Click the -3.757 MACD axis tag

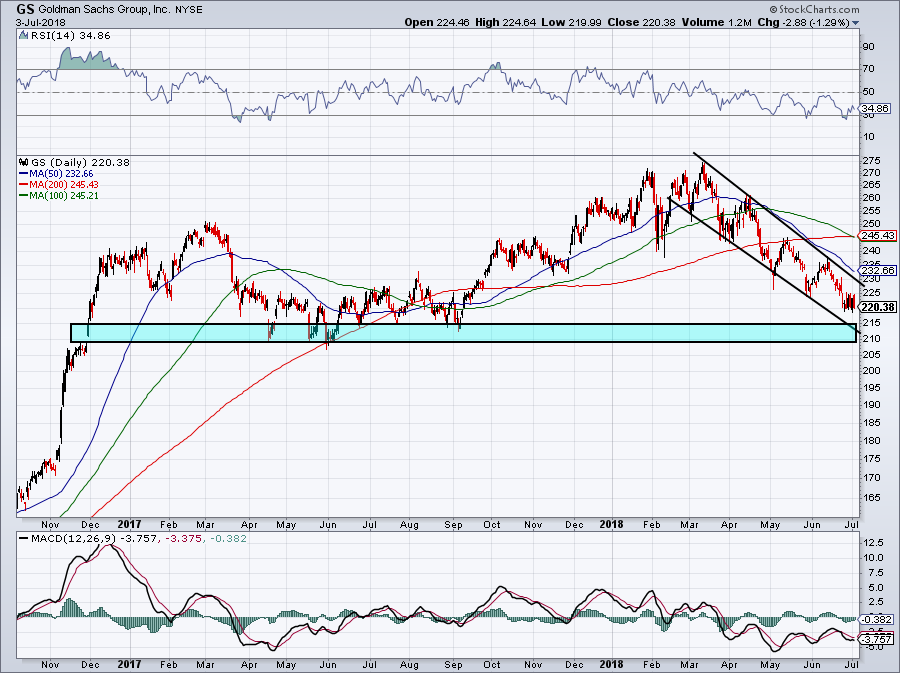pyautogui.click(x=876, y=639)
